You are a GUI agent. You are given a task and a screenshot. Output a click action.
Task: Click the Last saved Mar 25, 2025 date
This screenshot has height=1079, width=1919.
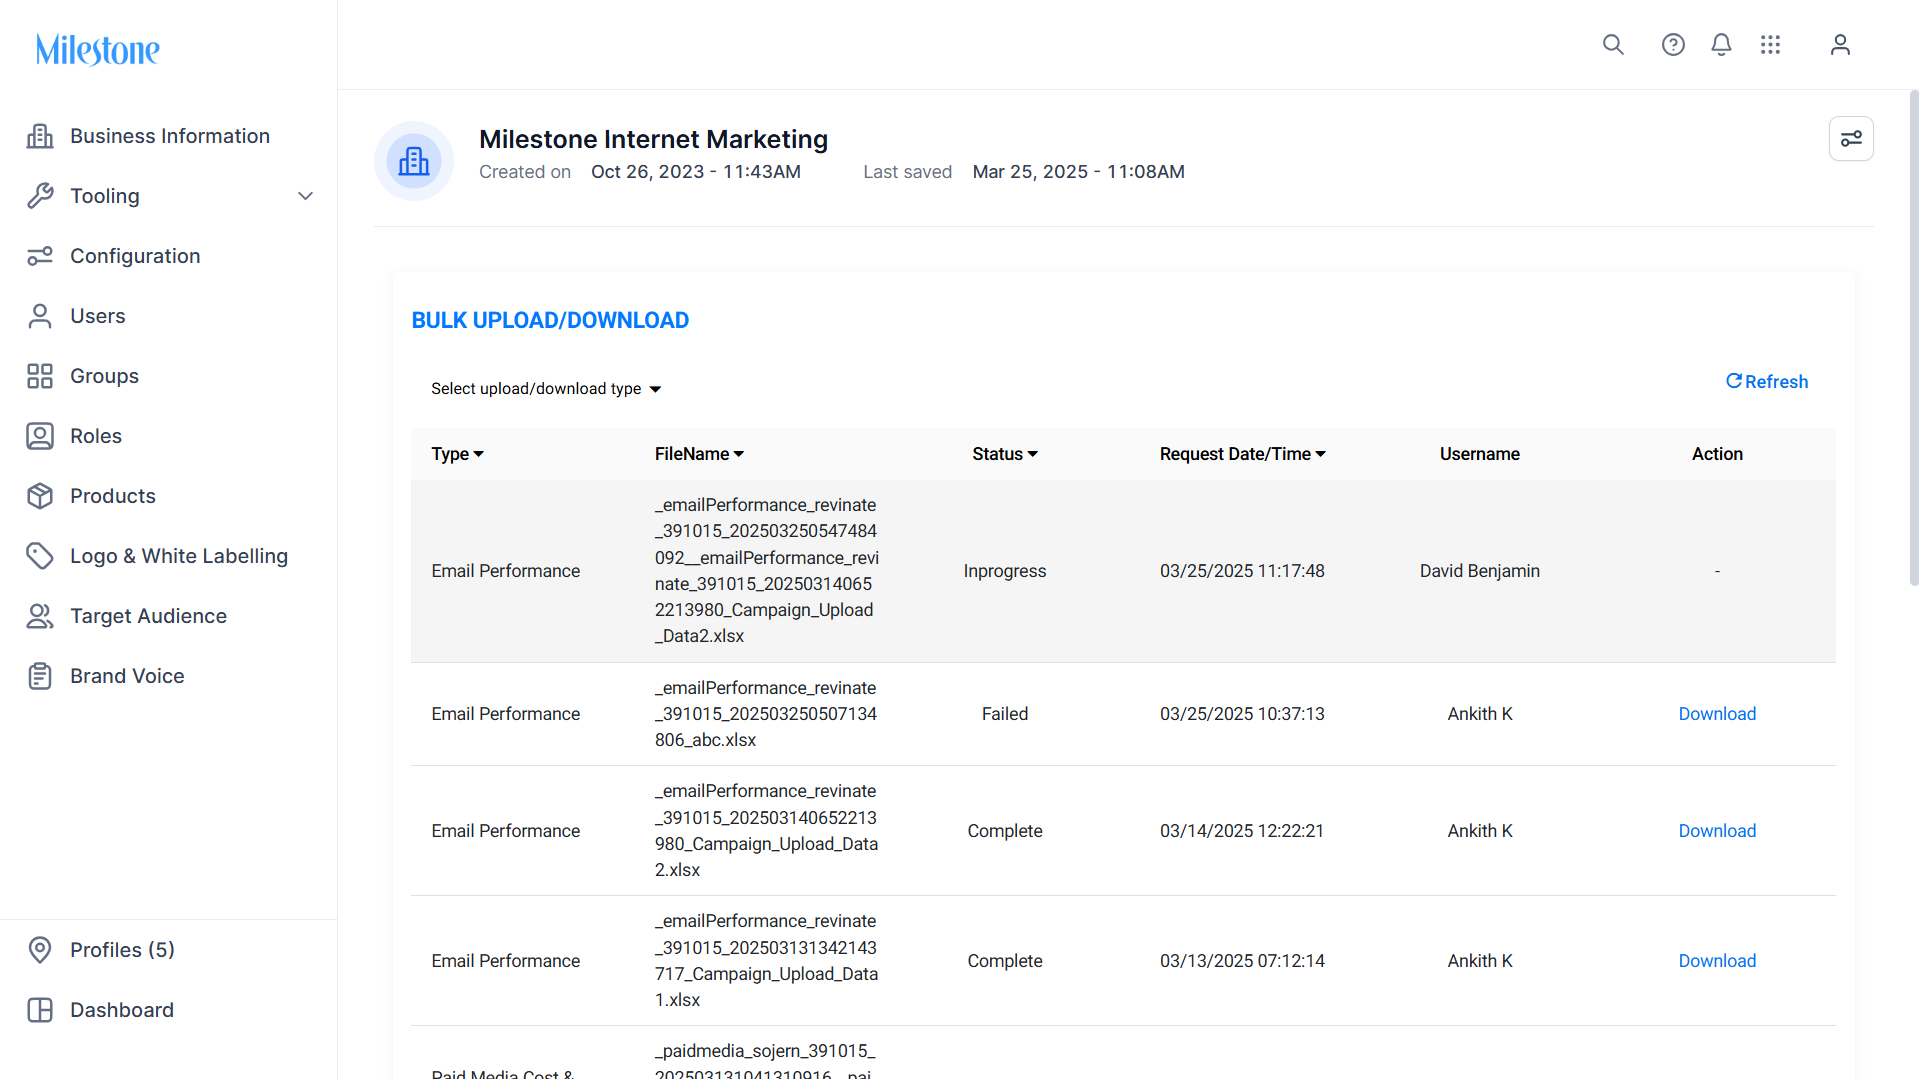(1078, 172)
